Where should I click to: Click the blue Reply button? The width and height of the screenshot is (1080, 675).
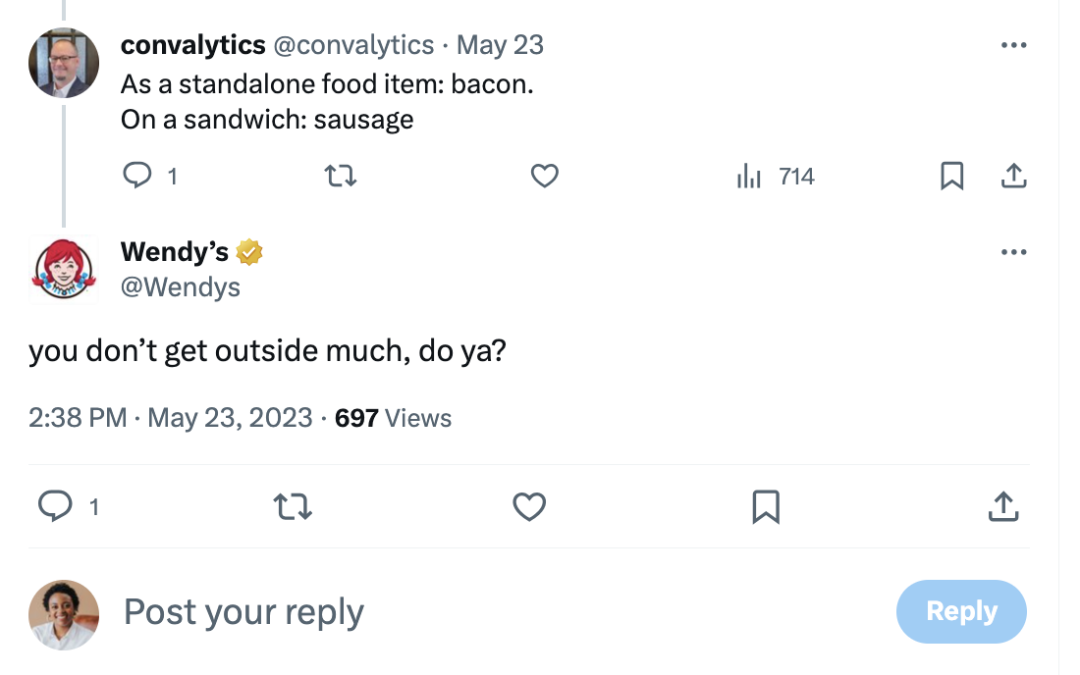[961, 611]
